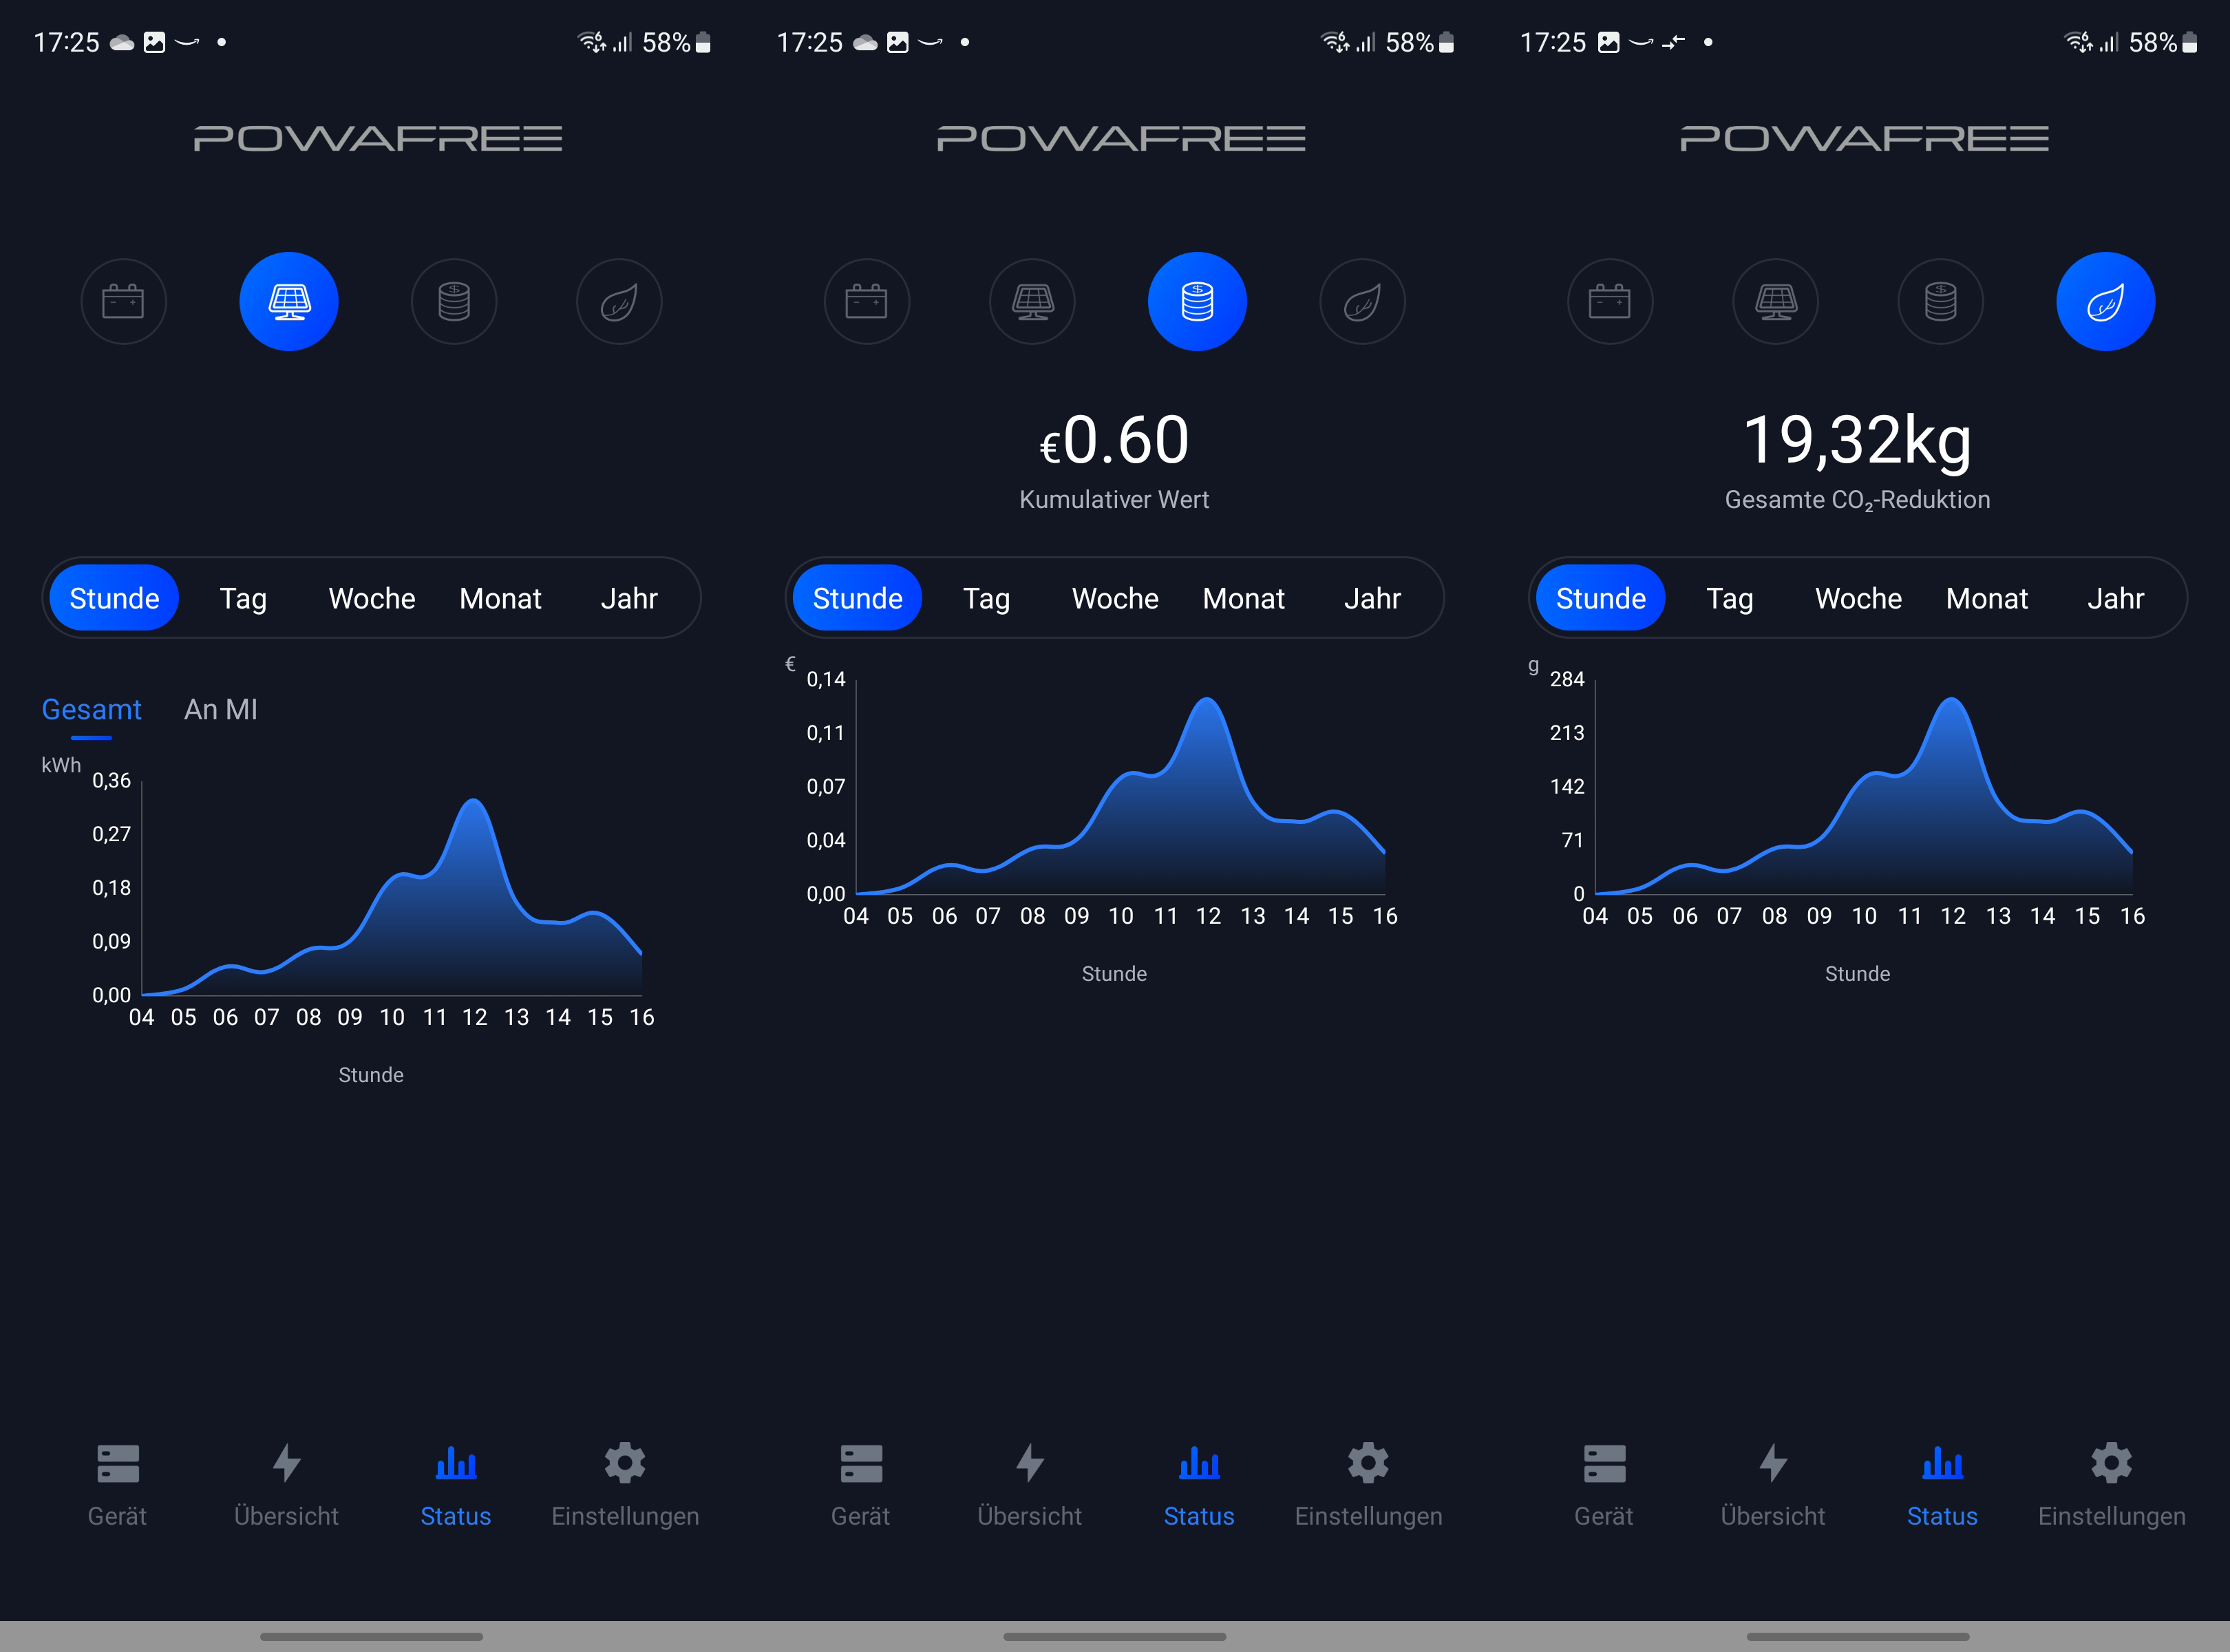Screen dimensions: 2230x1652
Task: Select the Gesamt tab
Action: (x=91, y=709)
